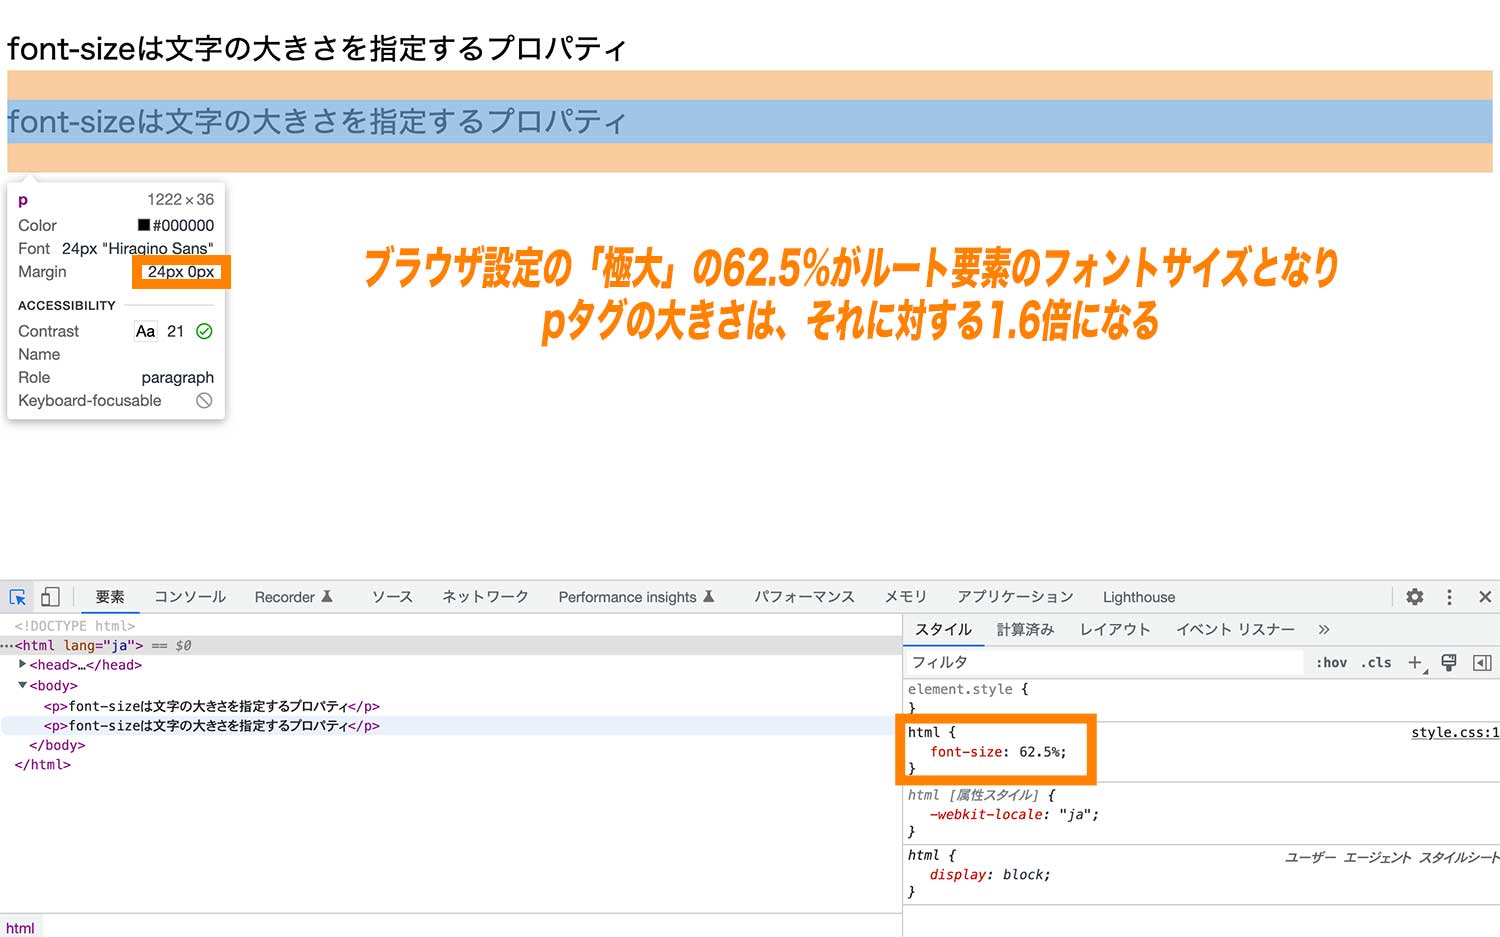Click the new style rule plus icon
The height and width of the screenshot is (937, 1500).
[x=1416, y=663]
